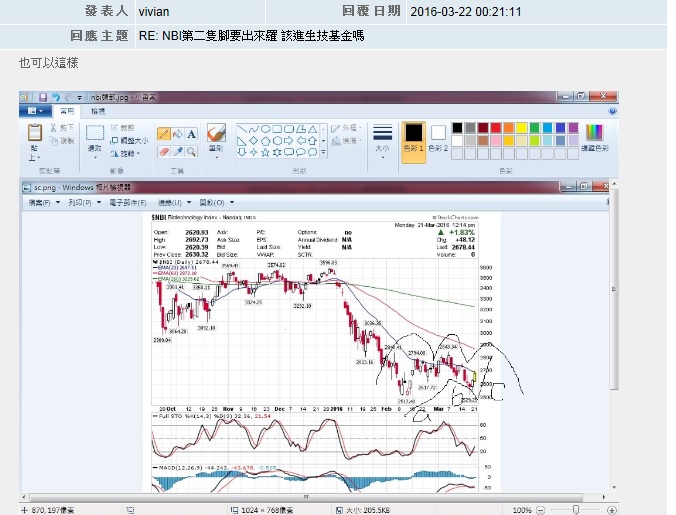Open the Paint application menu button
This screenshot has width=676, height=515.
pyautogui.click(x=35, y=111)
